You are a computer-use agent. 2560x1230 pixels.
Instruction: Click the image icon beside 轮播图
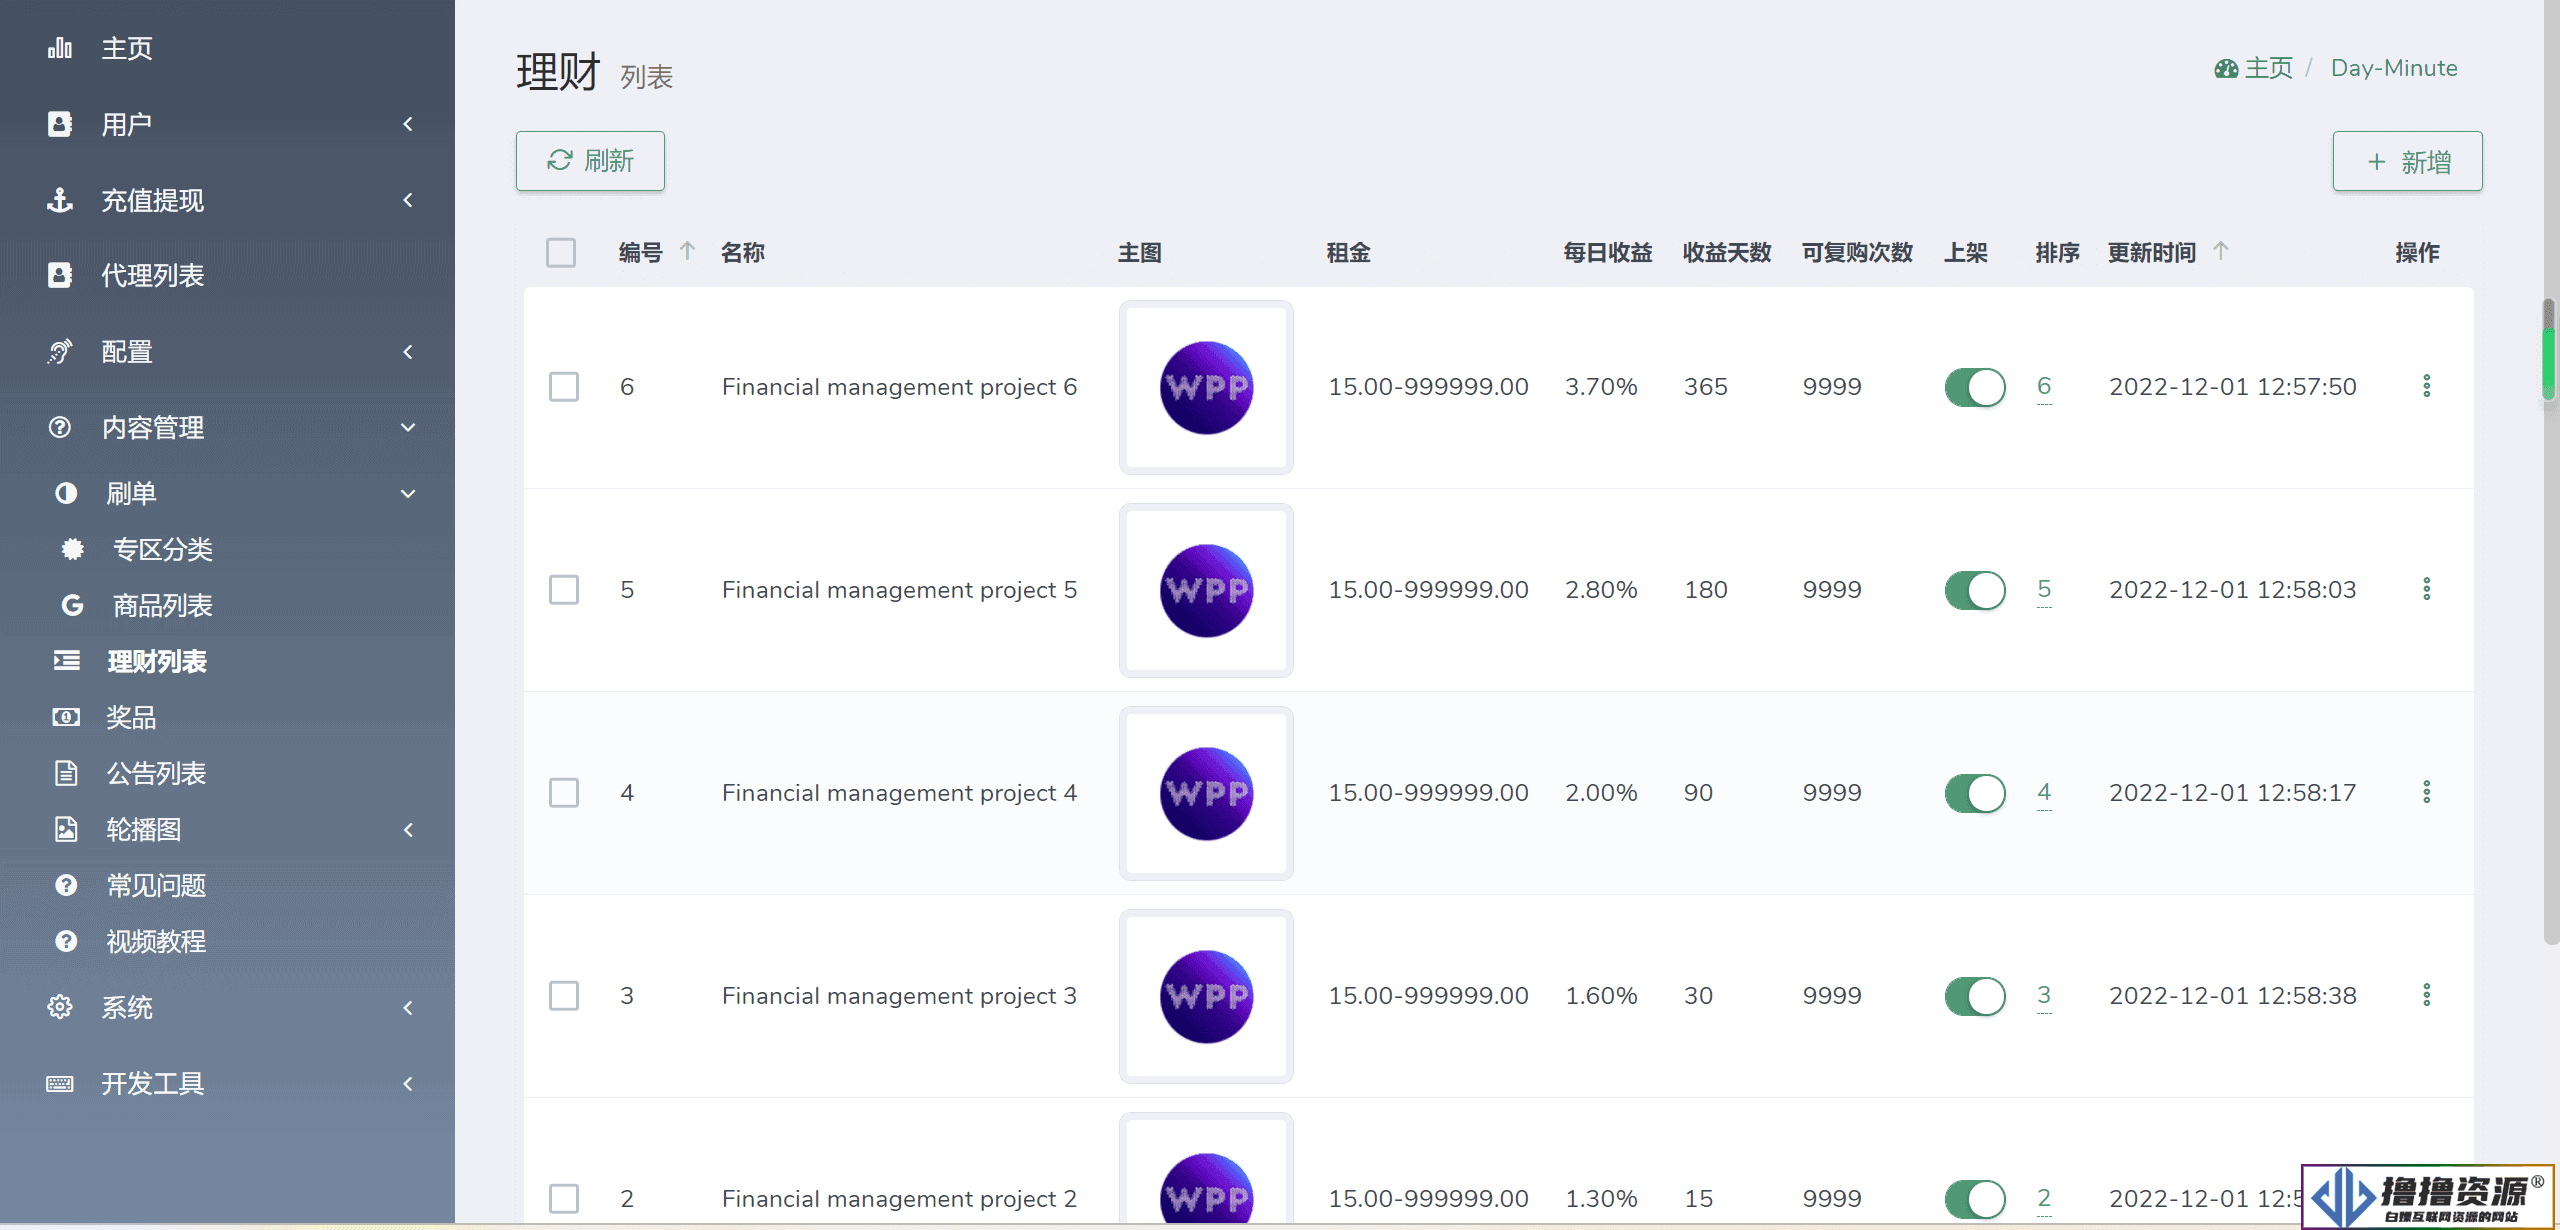click(66, 829)
